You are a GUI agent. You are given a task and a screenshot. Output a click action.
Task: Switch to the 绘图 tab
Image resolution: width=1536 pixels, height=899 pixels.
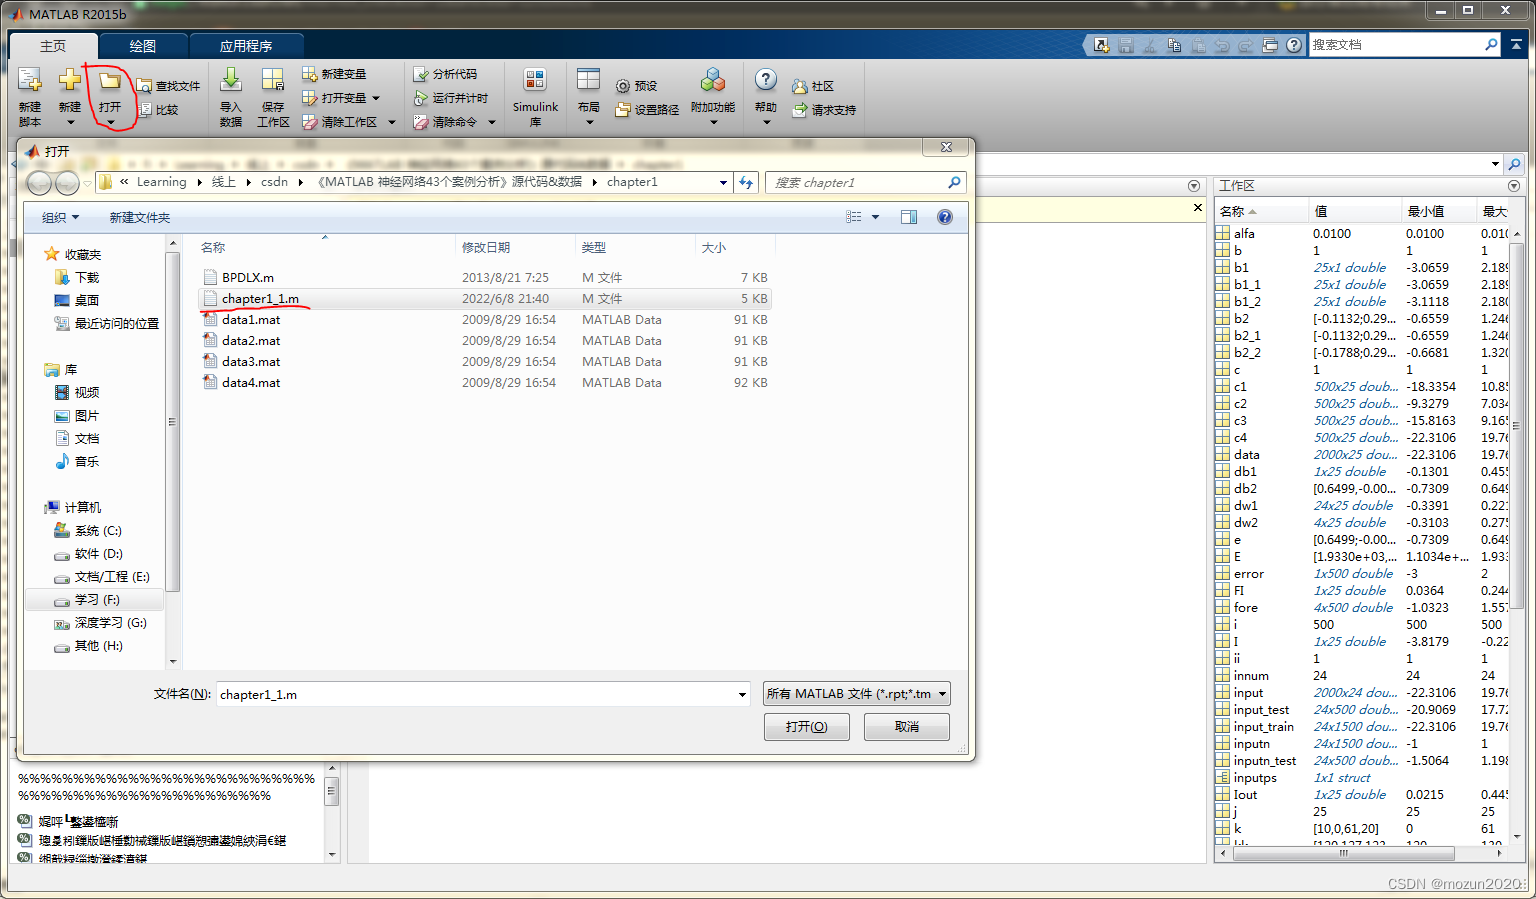coord(143,46)
